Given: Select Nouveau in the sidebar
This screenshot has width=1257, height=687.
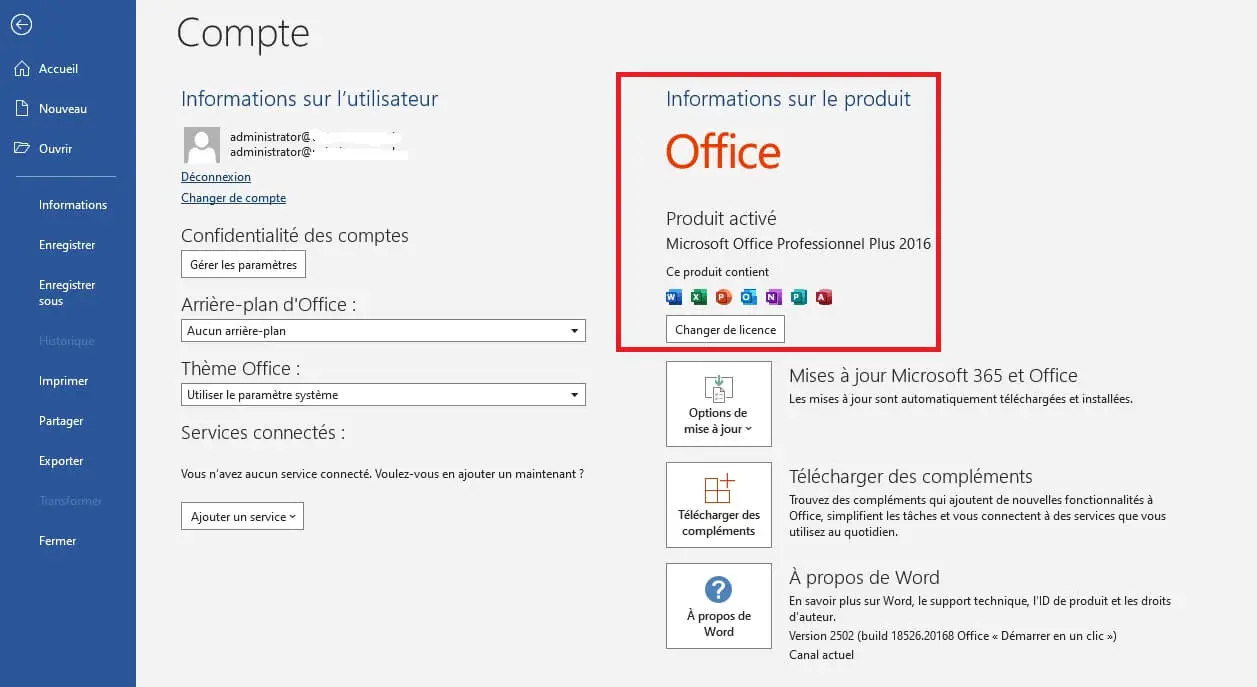Looking at the screenshot, I should (63, 109).
